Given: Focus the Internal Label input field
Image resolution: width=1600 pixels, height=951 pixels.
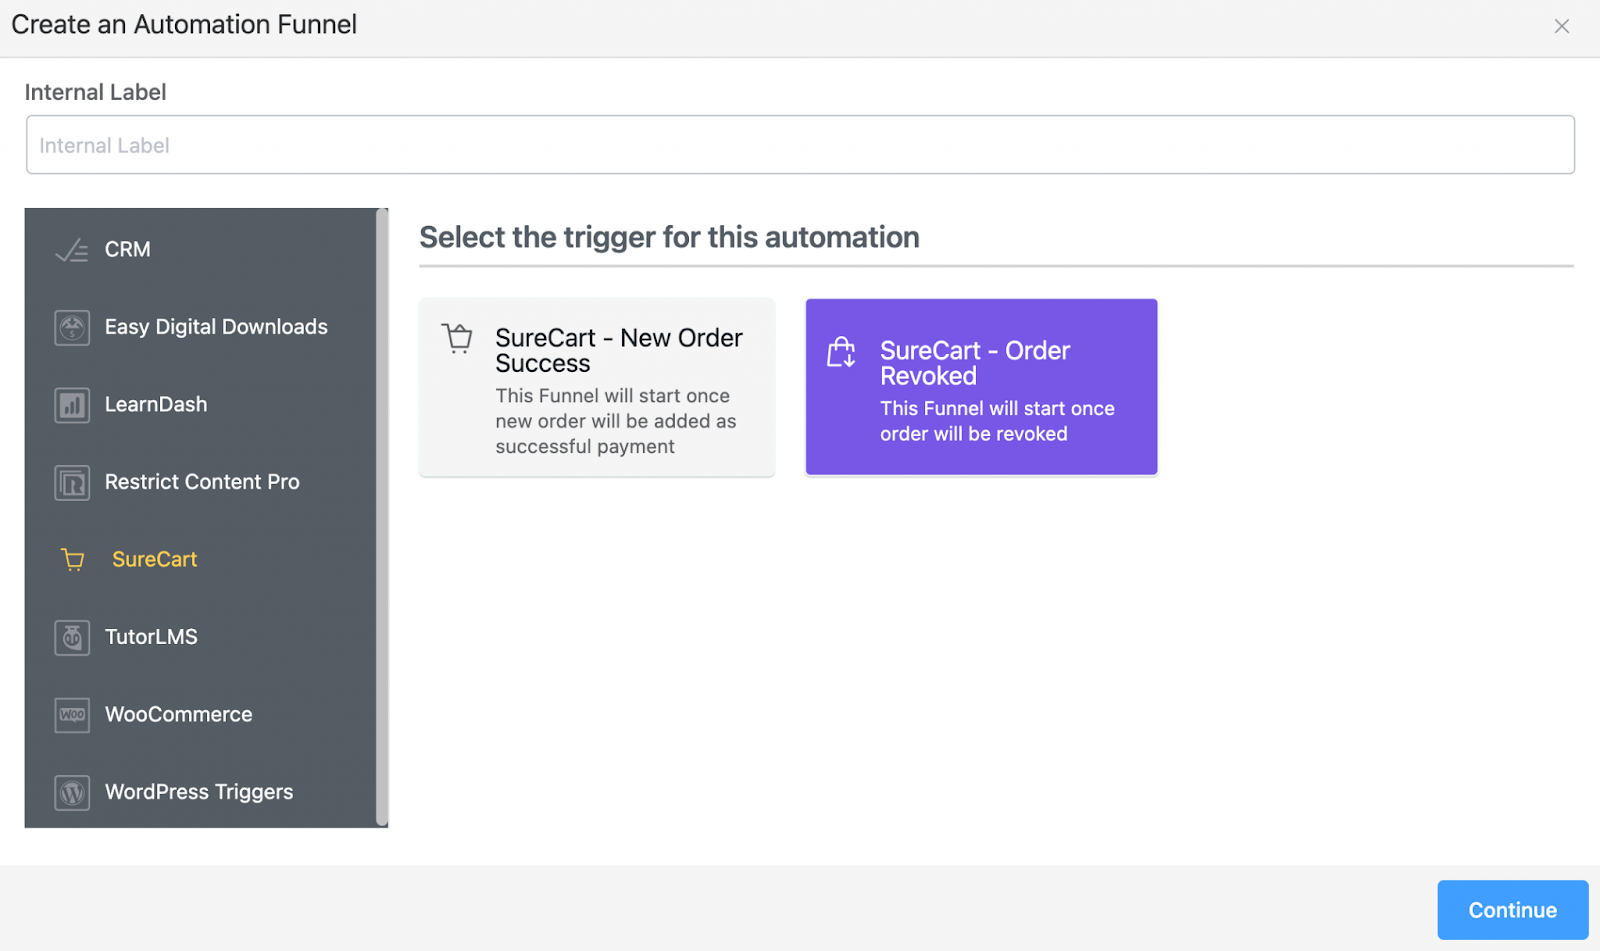Looking at the screenshot, I should [x=800, y=145].
